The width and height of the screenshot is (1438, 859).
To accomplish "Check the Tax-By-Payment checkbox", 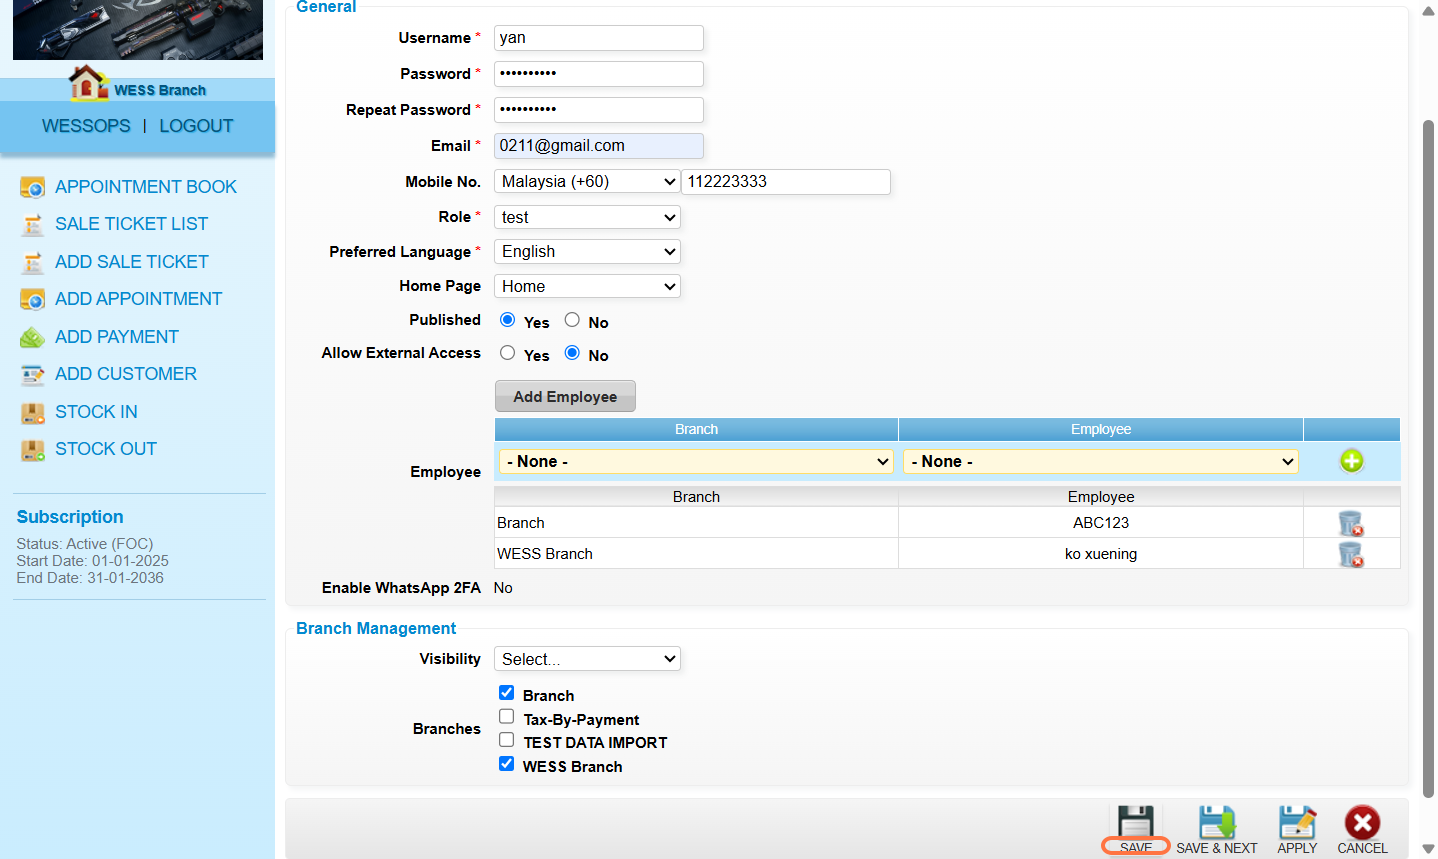I will coord(507,717).
